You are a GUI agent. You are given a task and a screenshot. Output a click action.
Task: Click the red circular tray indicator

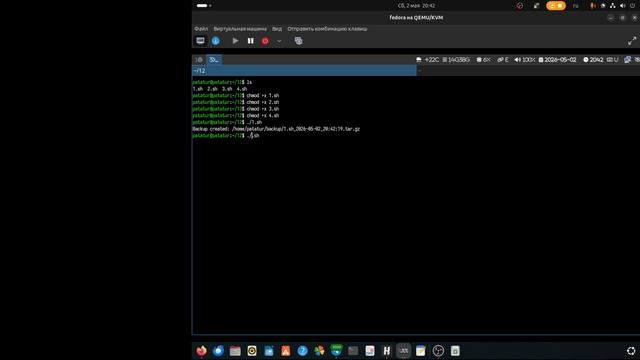click(520, 6)
